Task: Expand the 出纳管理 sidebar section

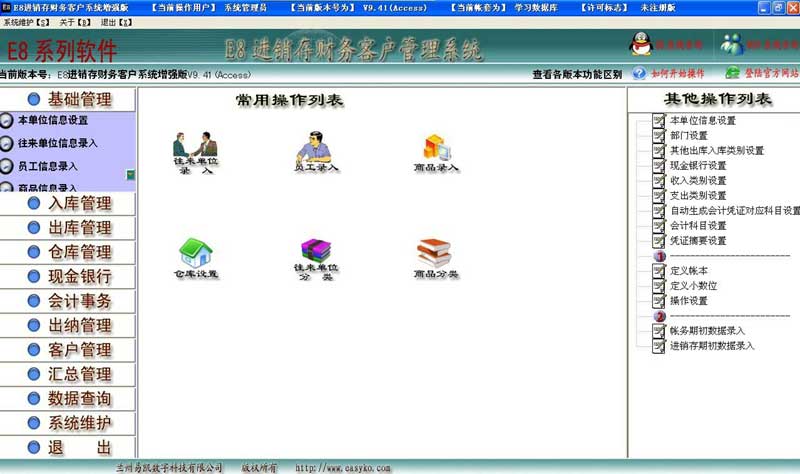Action: [x=68, y=326]
